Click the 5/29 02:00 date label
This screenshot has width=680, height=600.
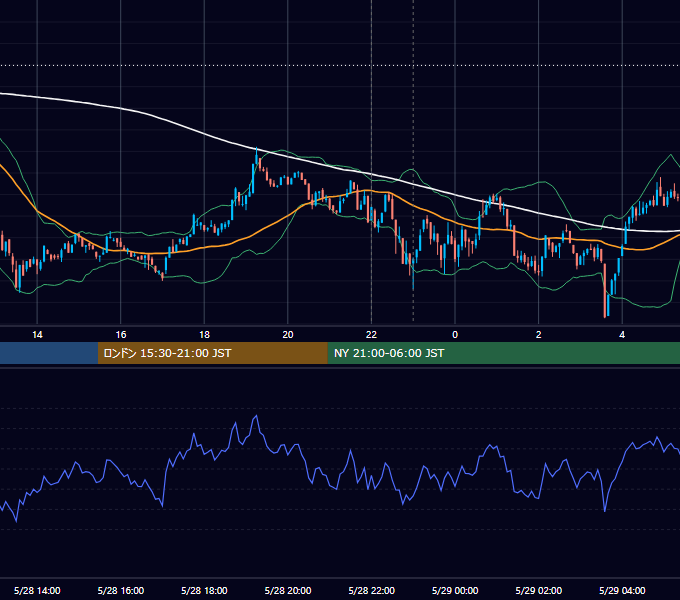539,590
